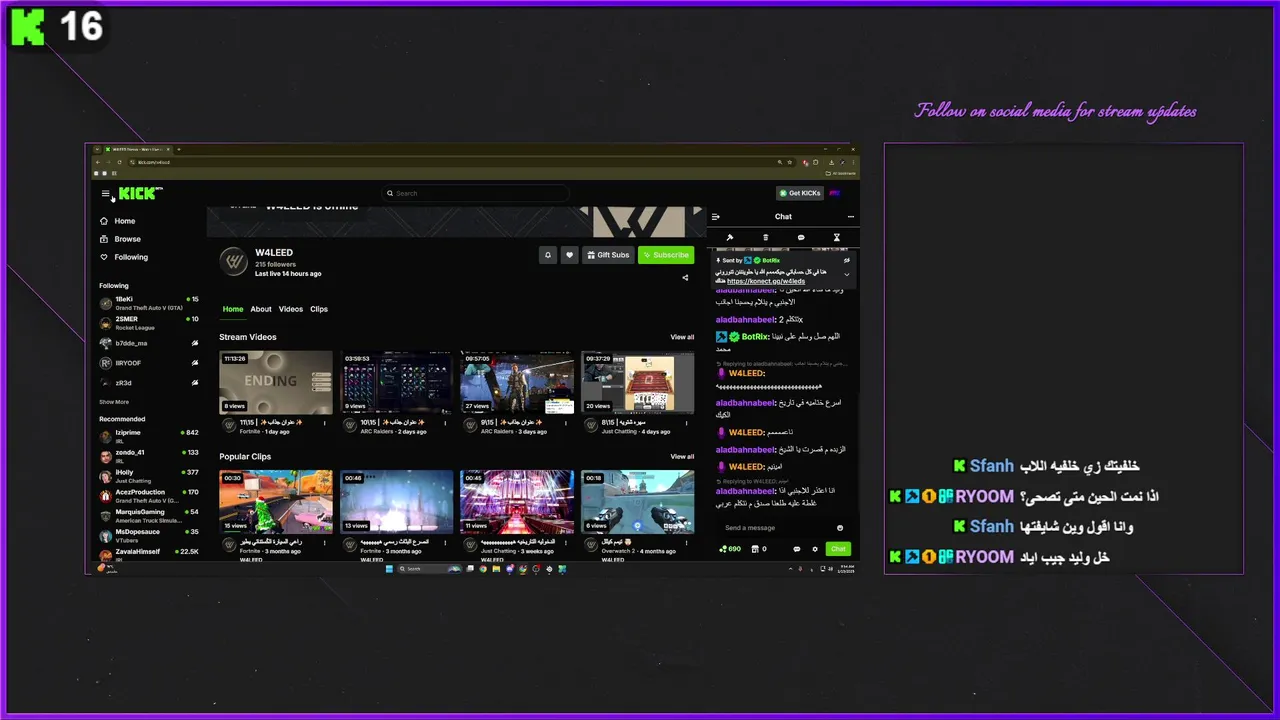Click the Get KICKs button
The image size is (1280, 720).
[800, 193]
